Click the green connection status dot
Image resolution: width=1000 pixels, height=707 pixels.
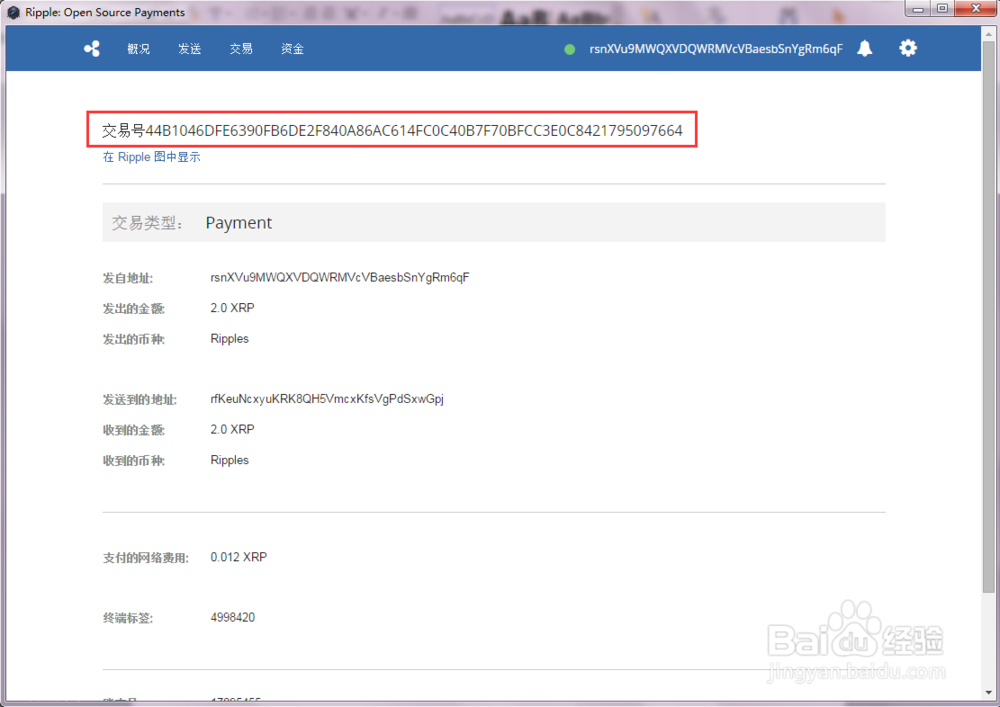coord(570,49)
